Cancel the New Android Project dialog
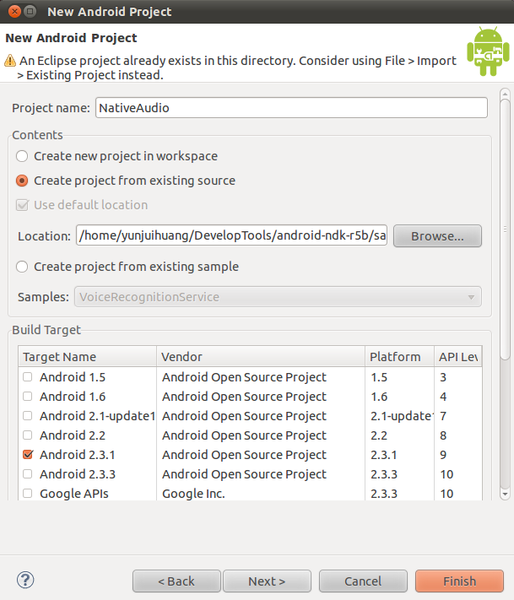 coord(363,581)
